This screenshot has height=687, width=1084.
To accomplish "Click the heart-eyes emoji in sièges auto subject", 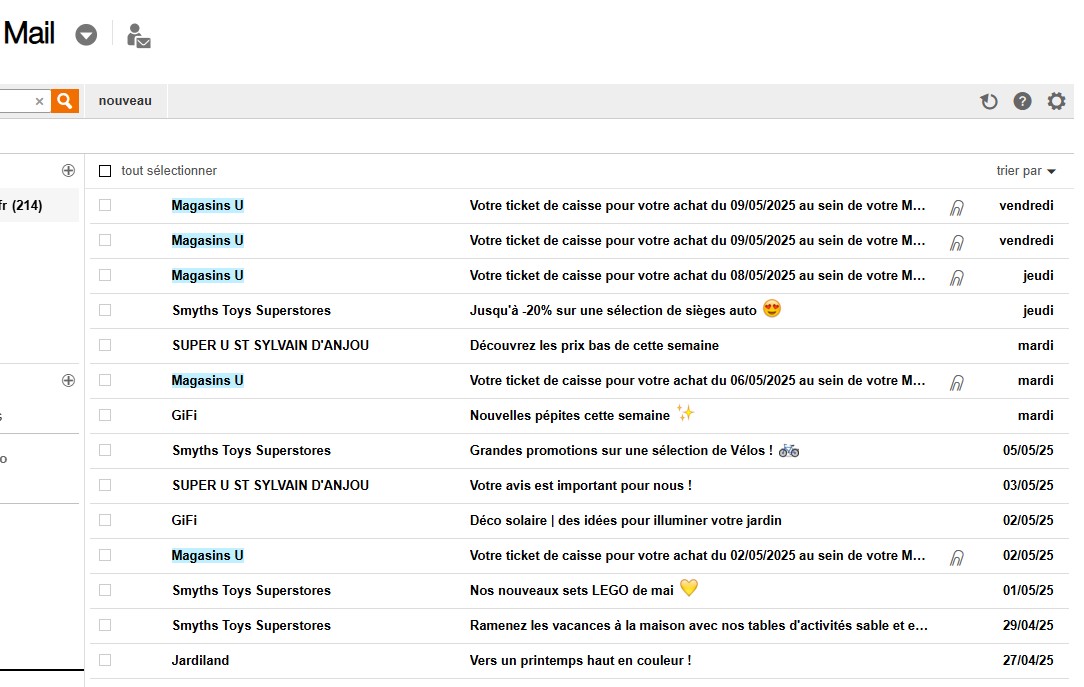I will (772, 308).
